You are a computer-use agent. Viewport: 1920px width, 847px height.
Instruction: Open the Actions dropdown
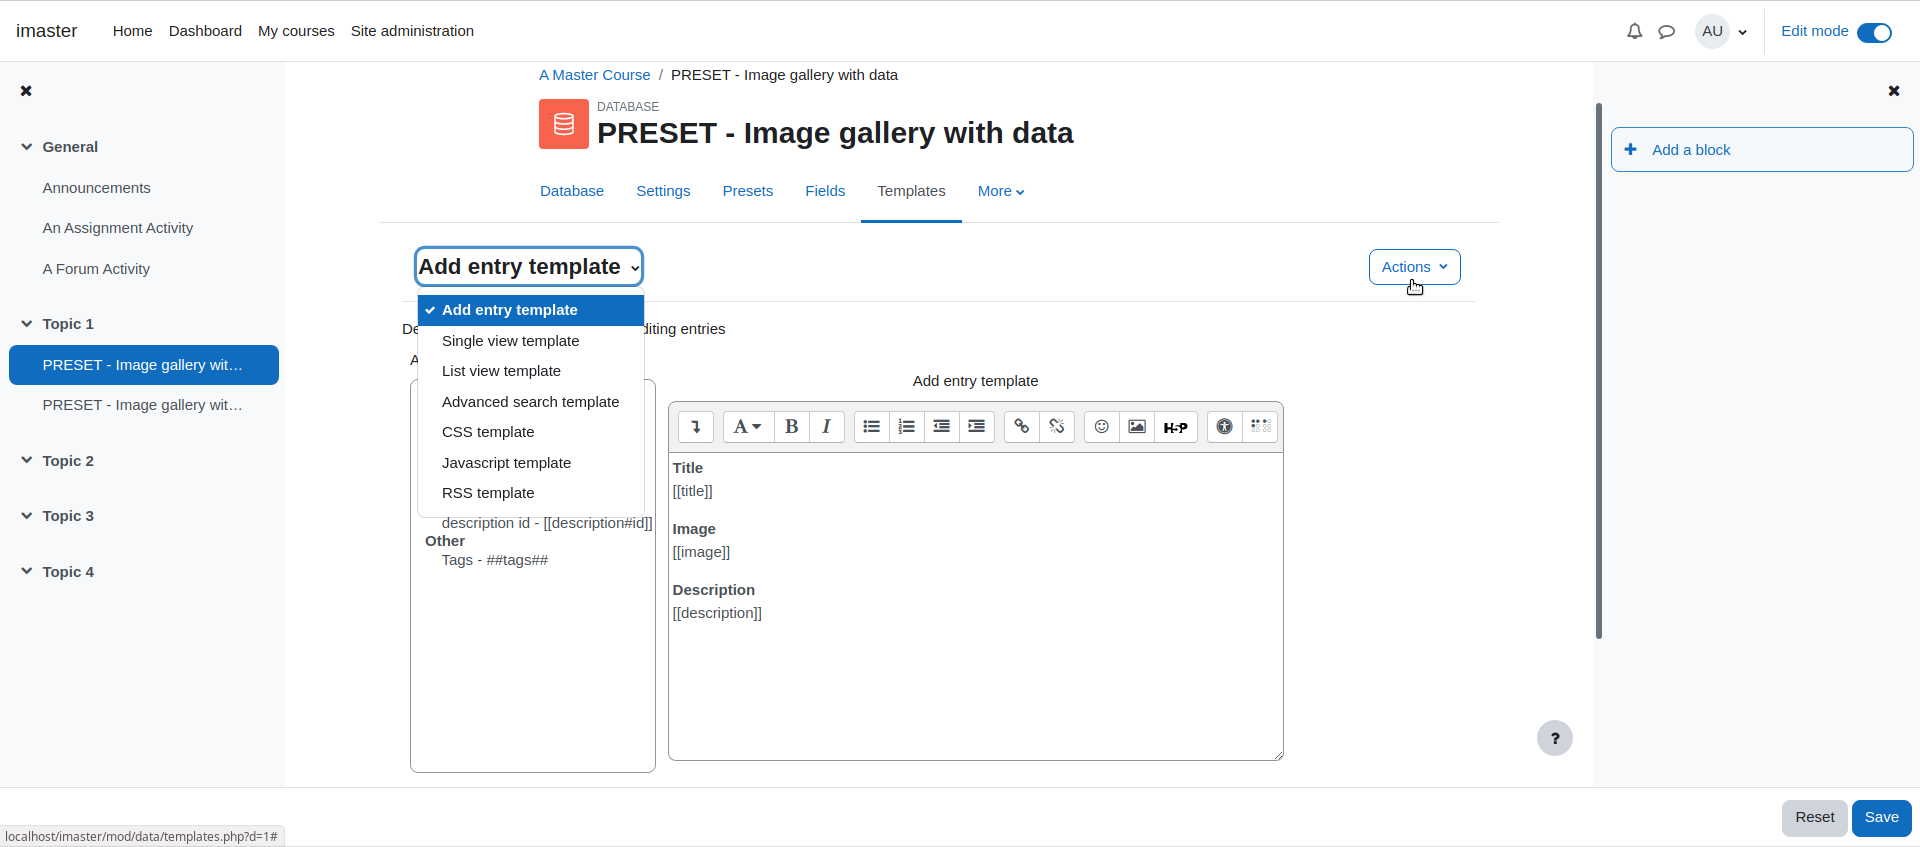tap(1414, 267)
